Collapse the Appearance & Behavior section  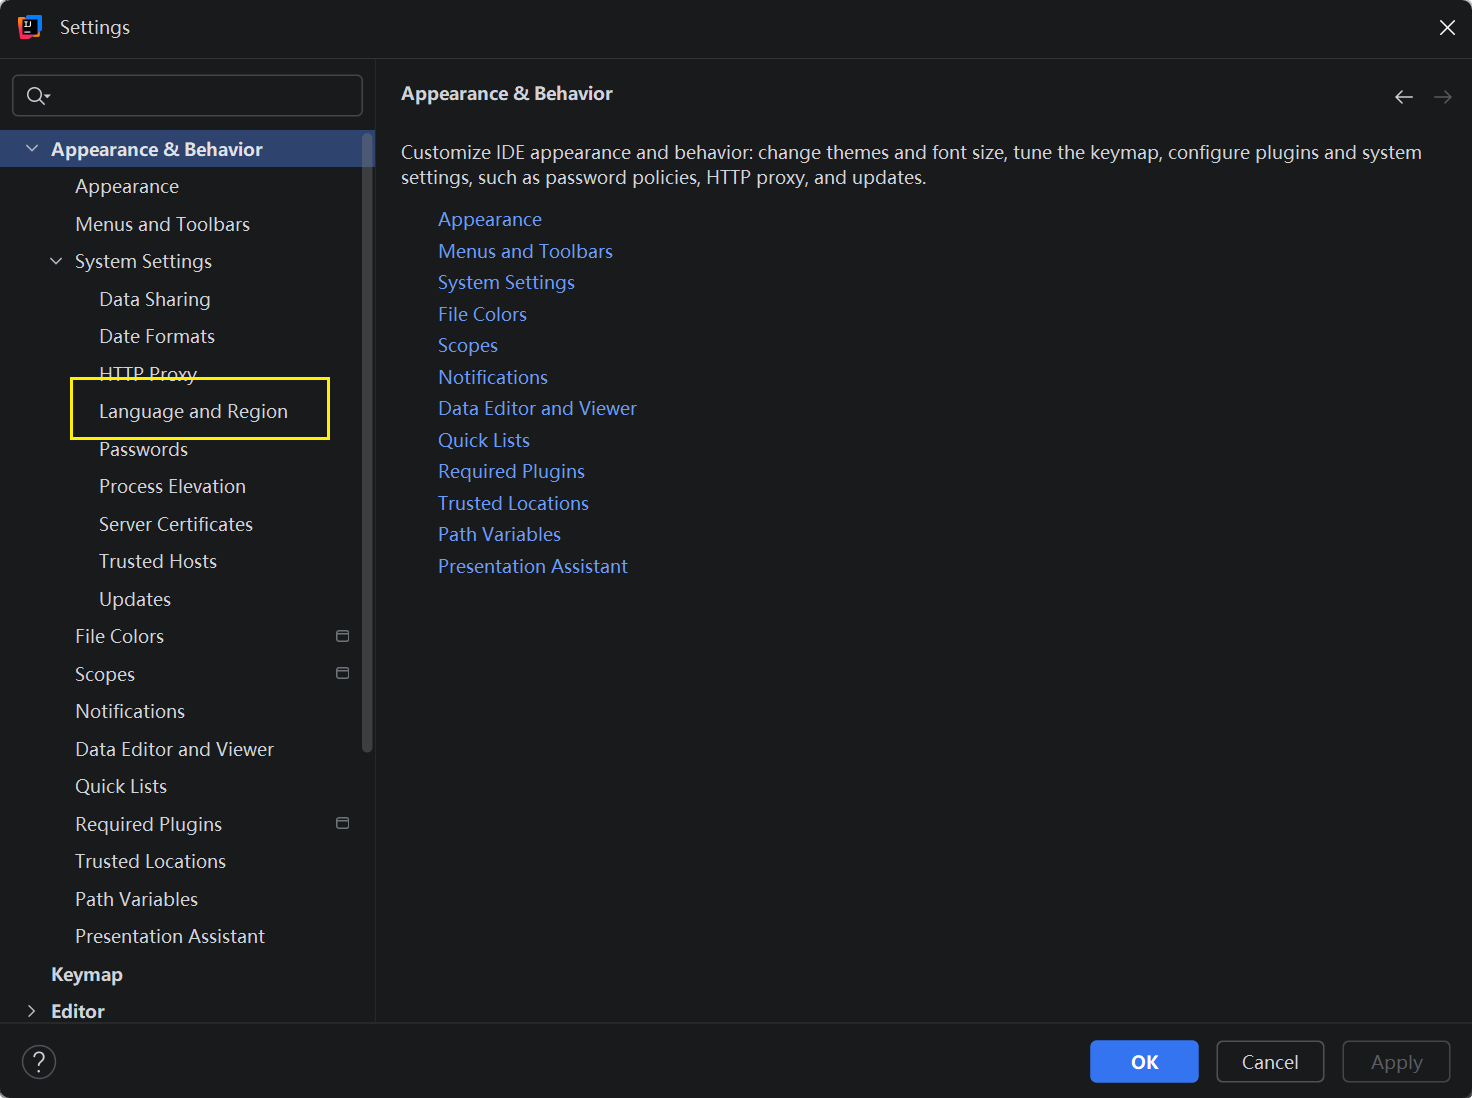click(32, 149)
